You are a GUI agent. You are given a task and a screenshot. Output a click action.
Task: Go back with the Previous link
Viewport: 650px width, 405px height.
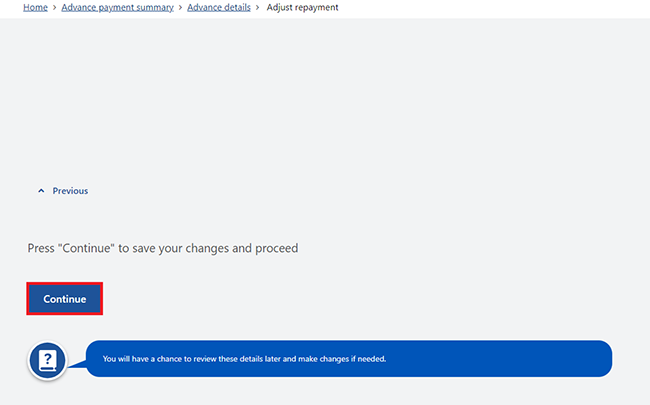[x=70, y=191]
